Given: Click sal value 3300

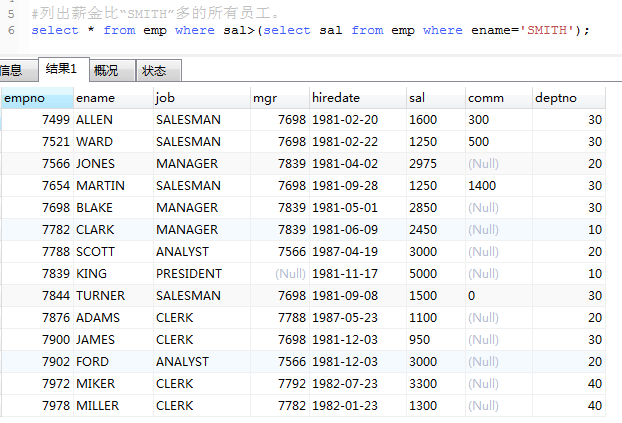Looking at the screenshot, I should point(436,384).
